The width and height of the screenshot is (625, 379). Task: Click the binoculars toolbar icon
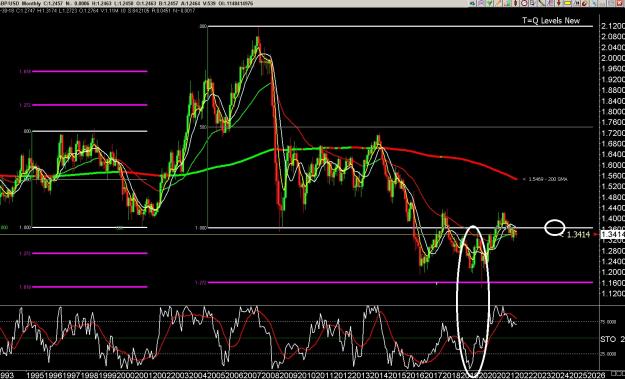coord(576,3)
